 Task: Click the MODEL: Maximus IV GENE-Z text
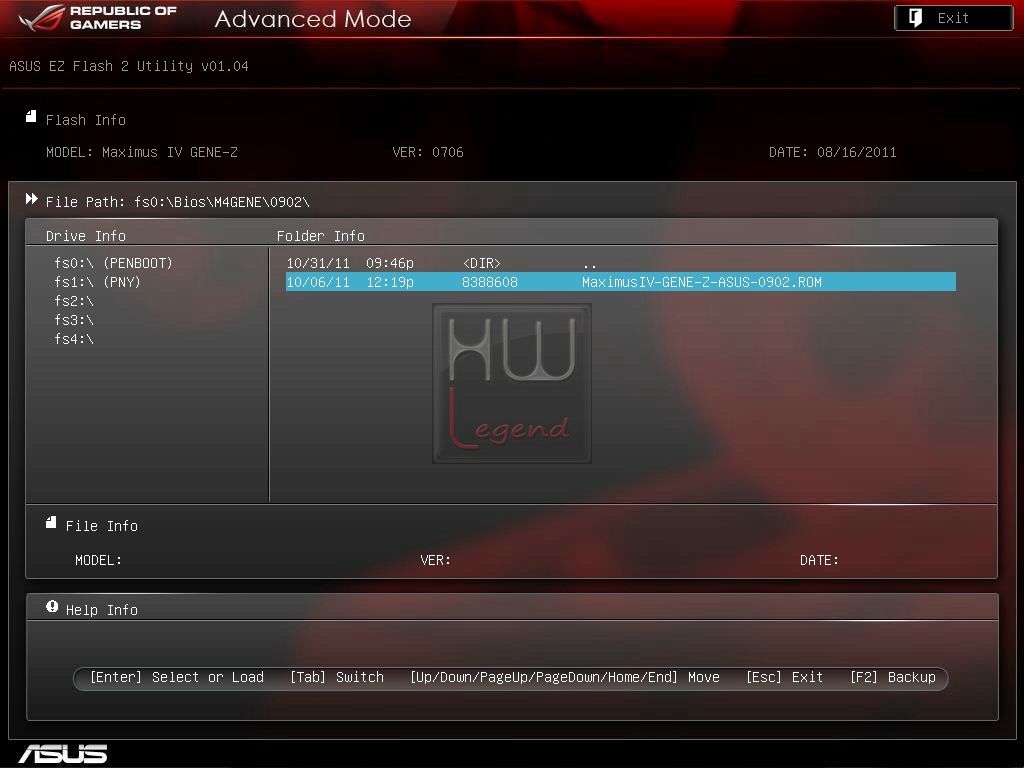[142, 152]
